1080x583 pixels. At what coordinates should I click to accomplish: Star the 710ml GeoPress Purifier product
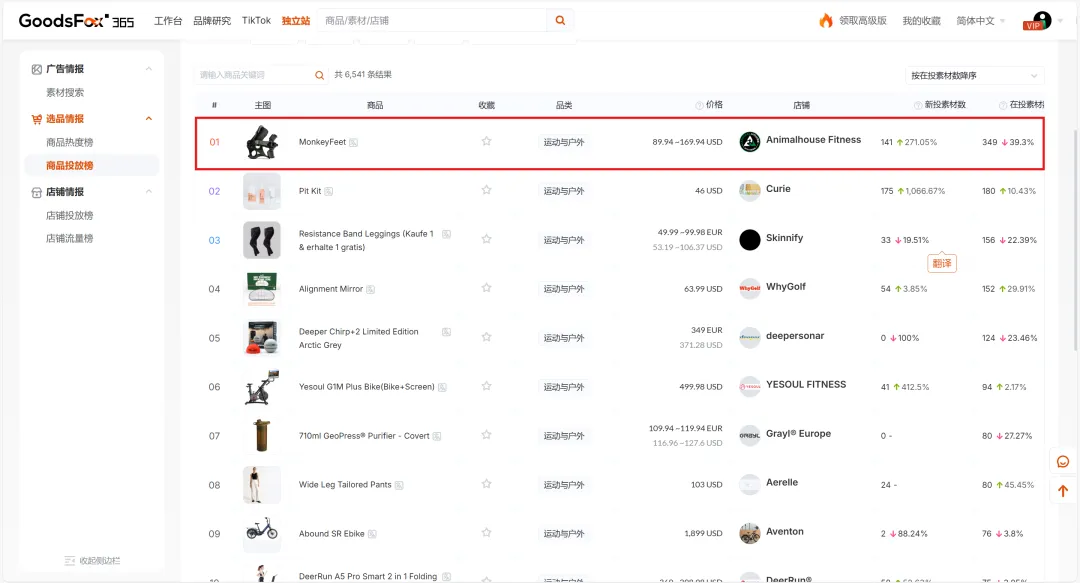(486, 435)
